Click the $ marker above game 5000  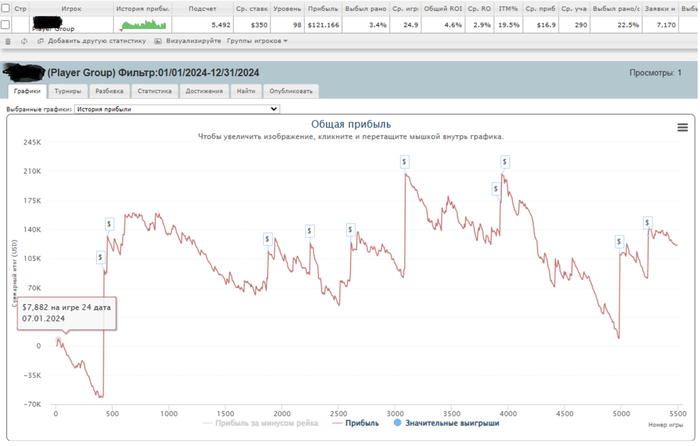click(619, 242)
